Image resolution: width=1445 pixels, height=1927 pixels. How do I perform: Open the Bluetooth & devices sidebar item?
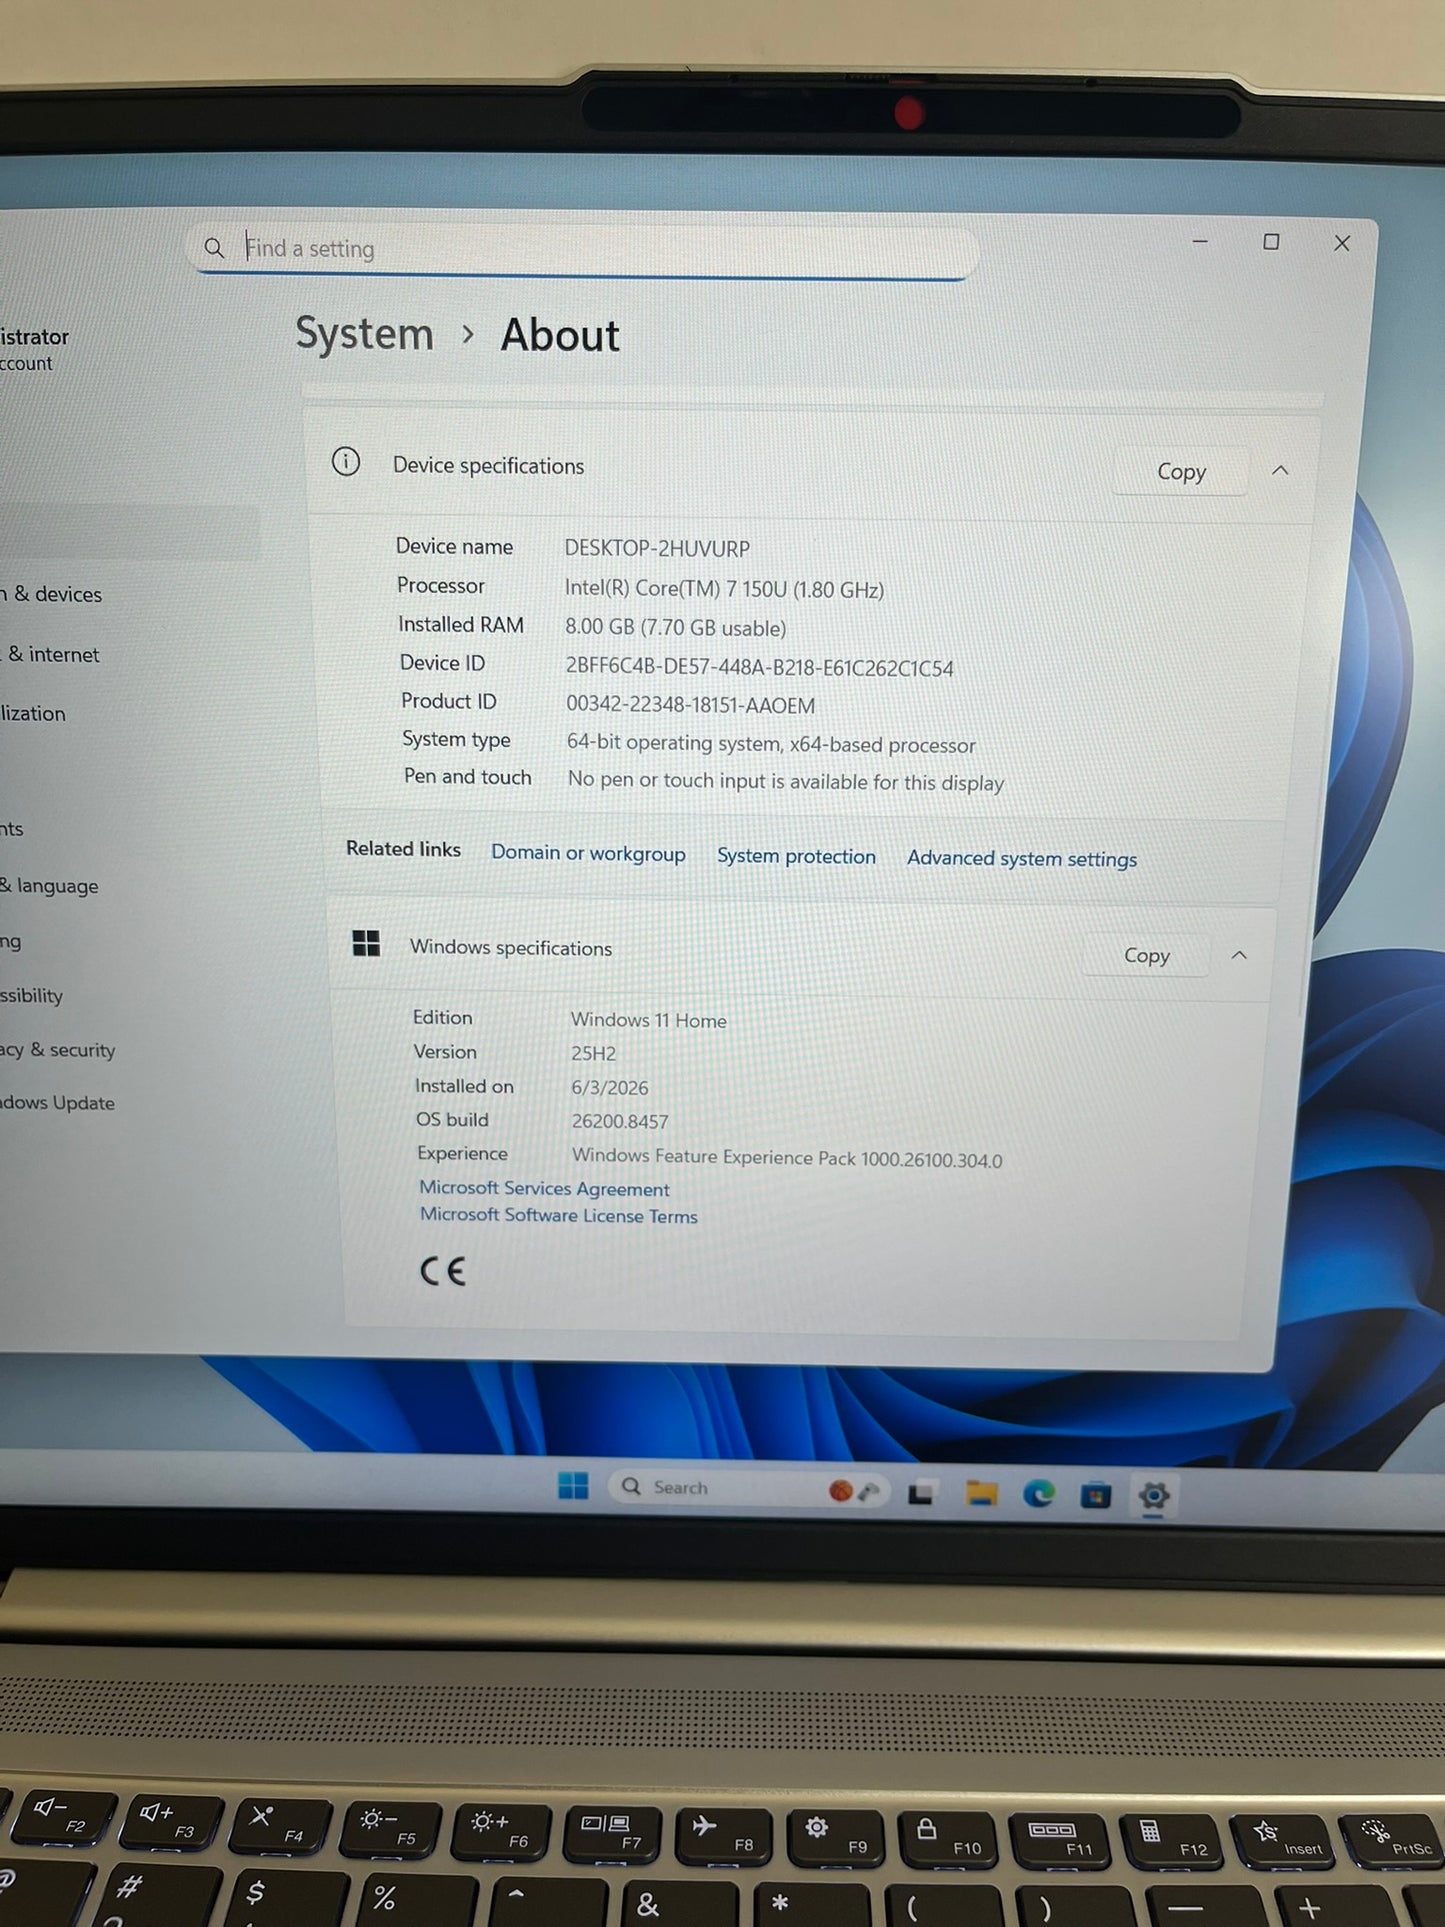[x=52, y=594]
